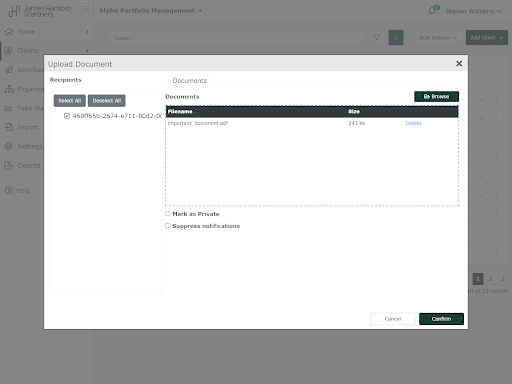
Task: Open Import in sidebar
Action: (x=28, y=127)
